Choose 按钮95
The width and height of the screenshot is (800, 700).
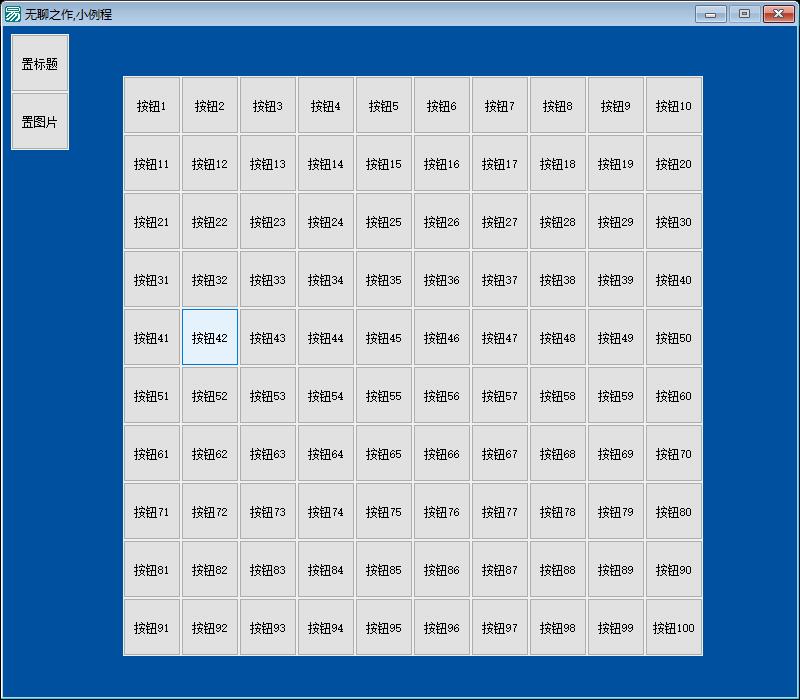pos(384,627)
